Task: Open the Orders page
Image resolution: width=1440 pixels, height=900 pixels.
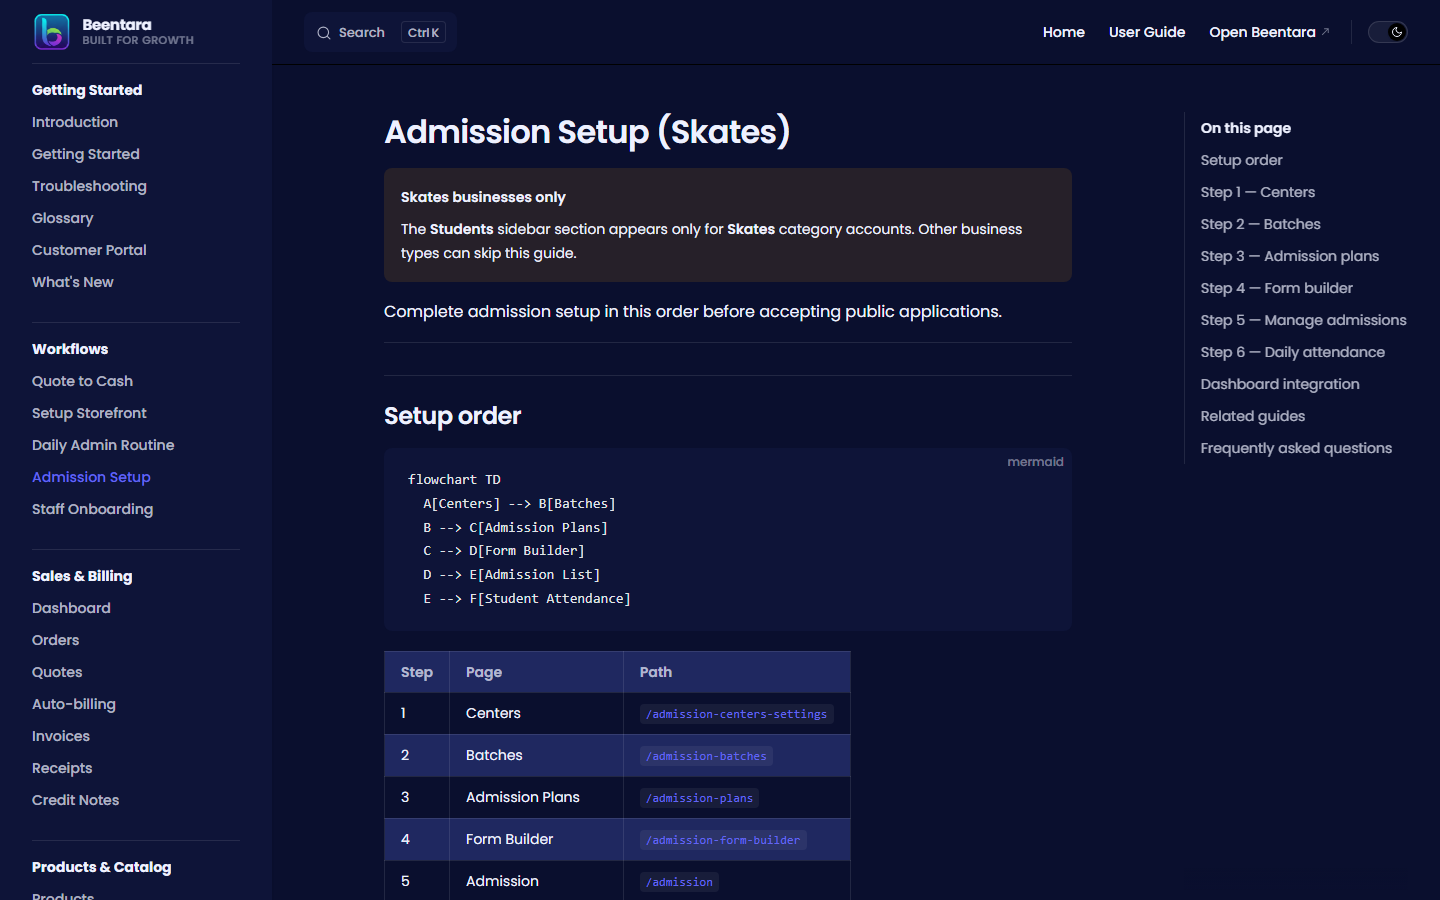Action: (x=55, y=640)
